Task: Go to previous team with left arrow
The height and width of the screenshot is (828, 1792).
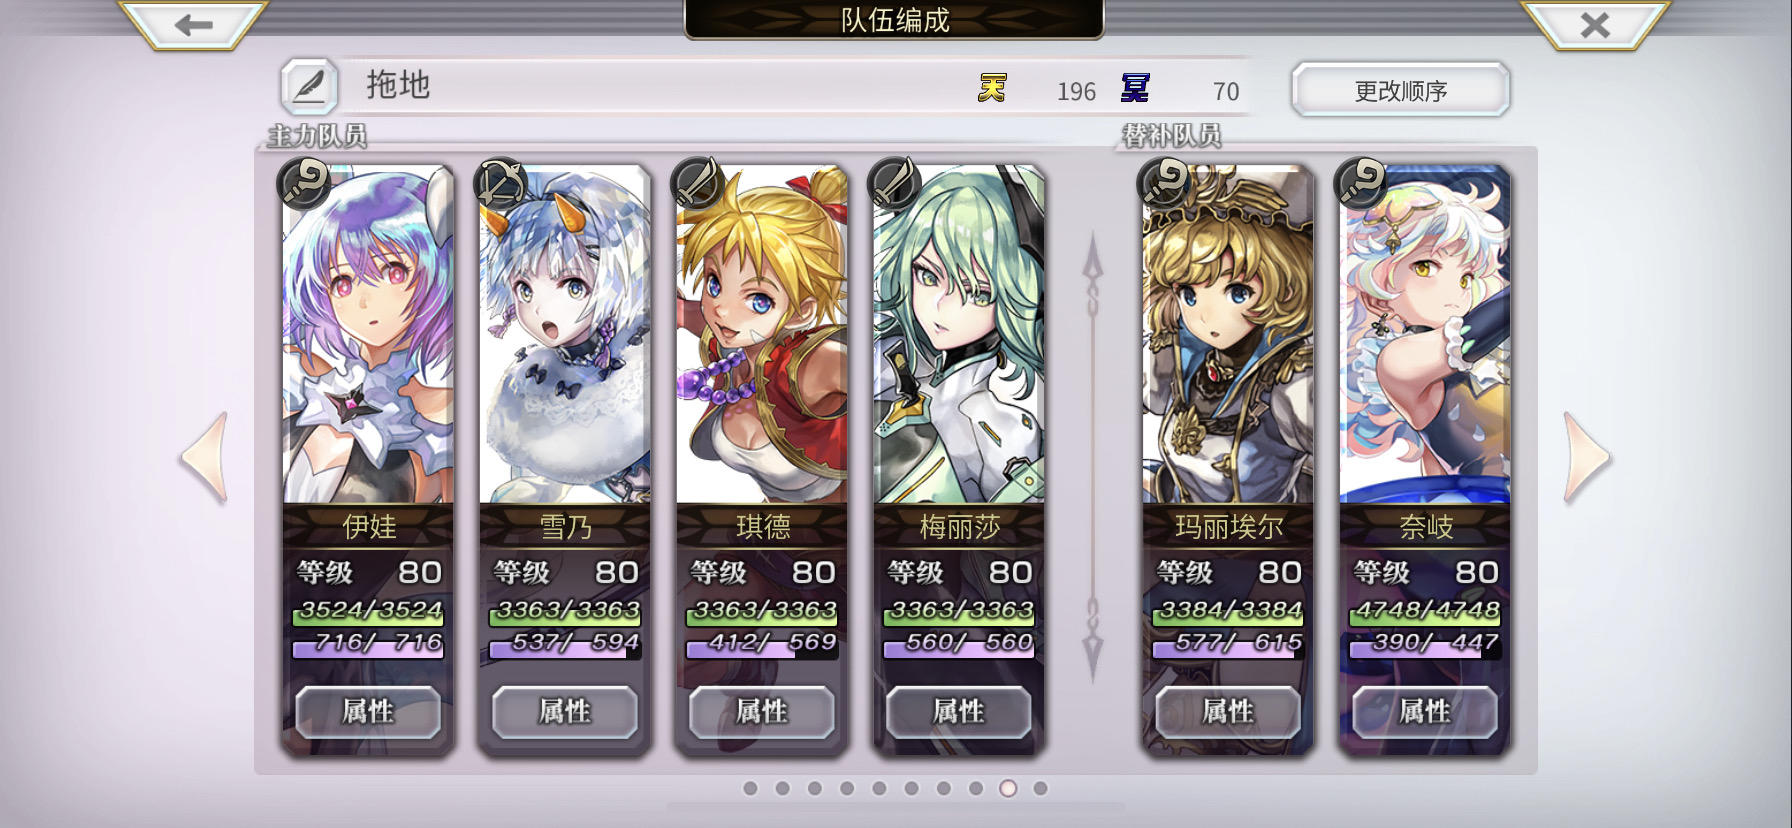Action: point(205,456)
